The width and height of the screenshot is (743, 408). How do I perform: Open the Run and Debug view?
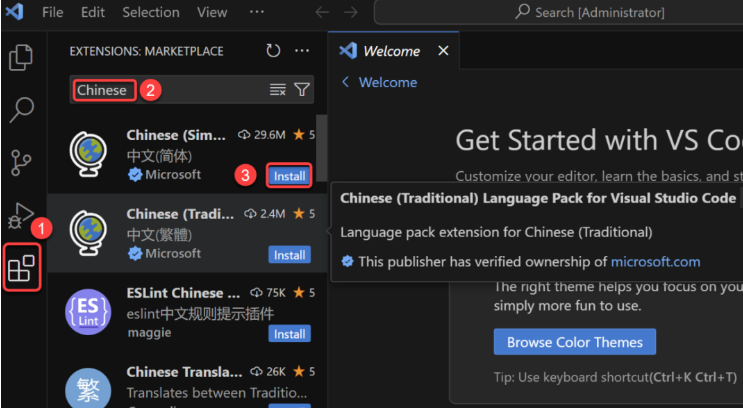pyautogui.click(x=21, y=216)
